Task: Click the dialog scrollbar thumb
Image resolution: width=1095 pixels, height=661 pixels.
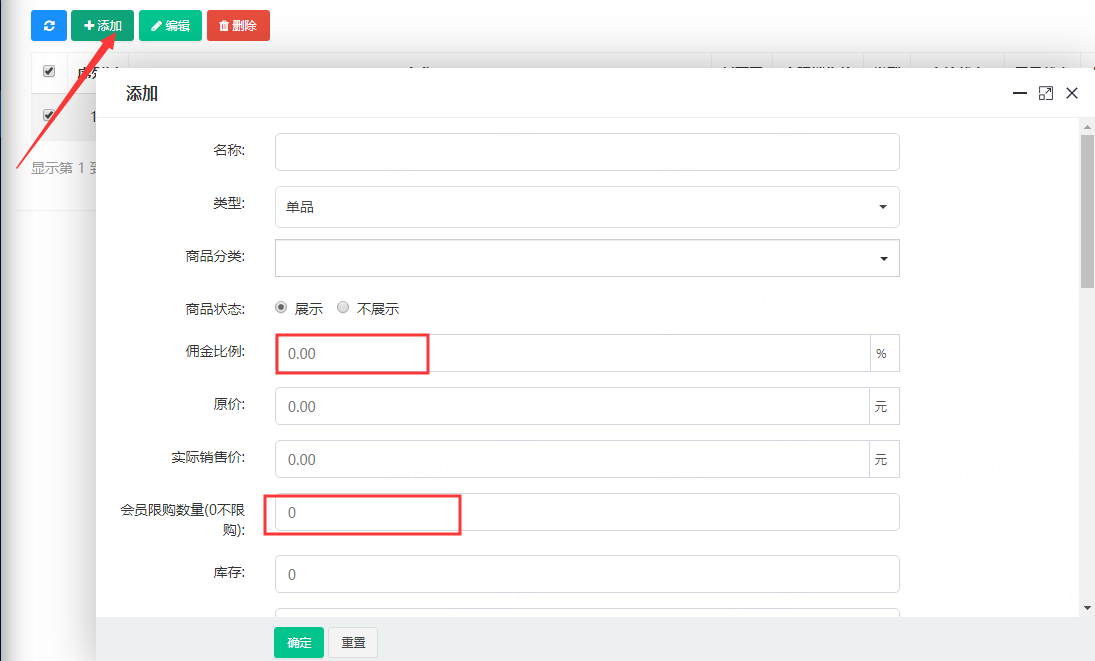Action: (x=1087, y=211)
